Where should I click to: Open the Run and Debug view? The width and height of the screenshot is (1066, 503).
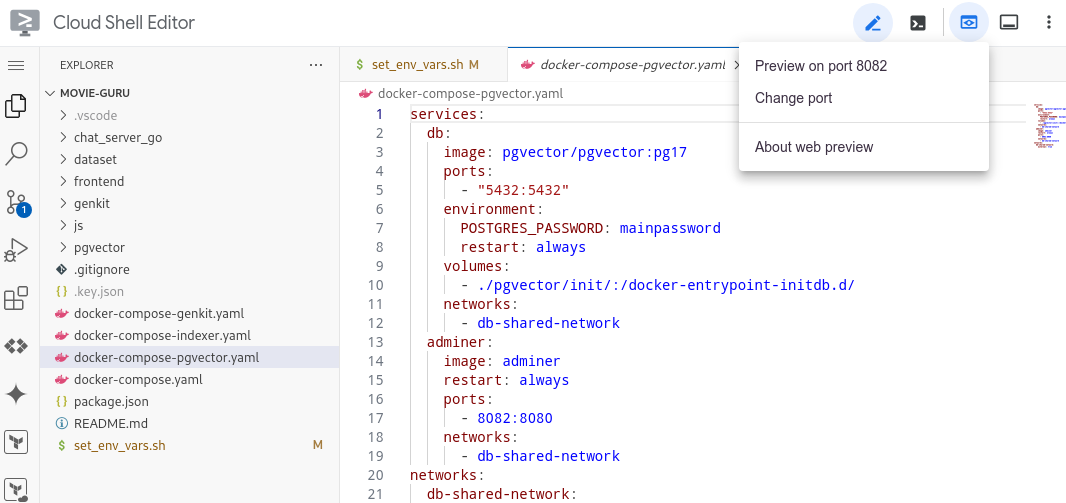pyautogui.click(x=16, y=250)
